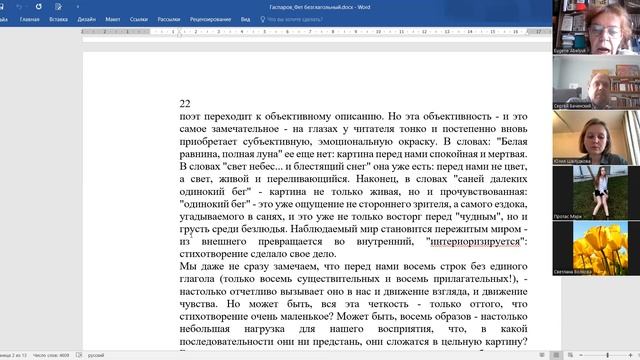Click the page number "22" in document
640x360 pixels.
185,104
